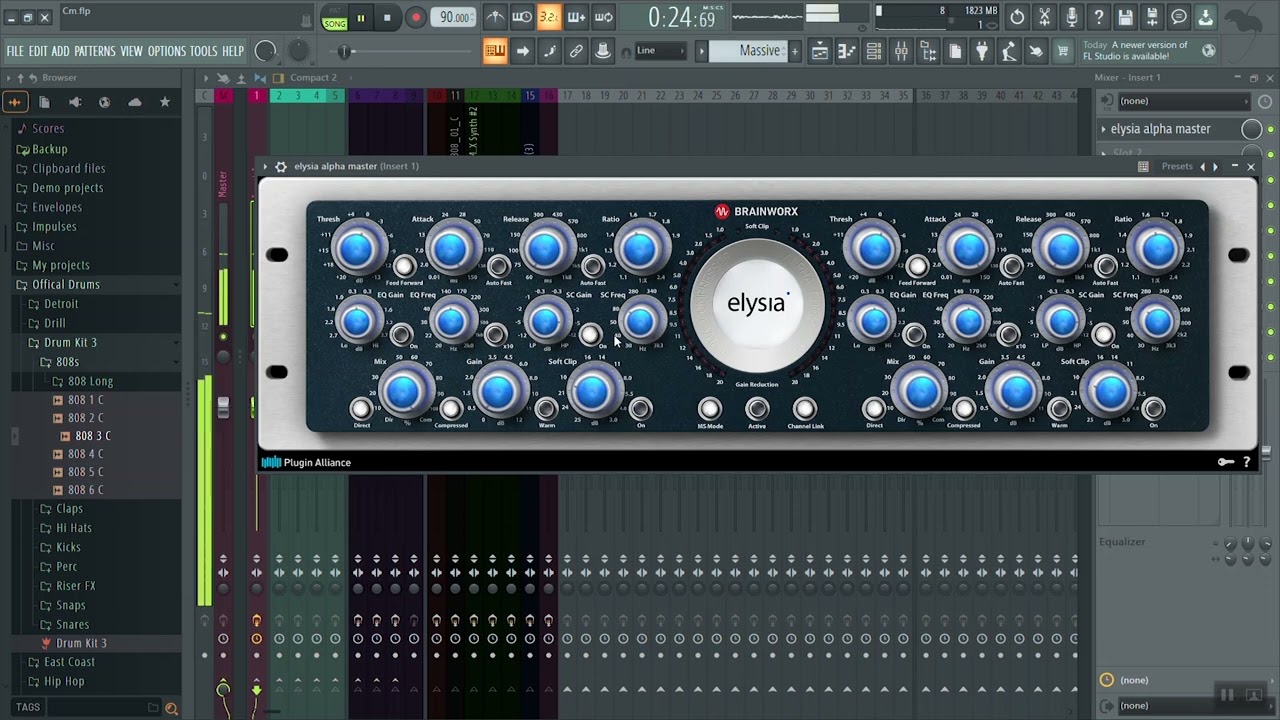Open the Presets button in plugin window

pos(1177,166)
